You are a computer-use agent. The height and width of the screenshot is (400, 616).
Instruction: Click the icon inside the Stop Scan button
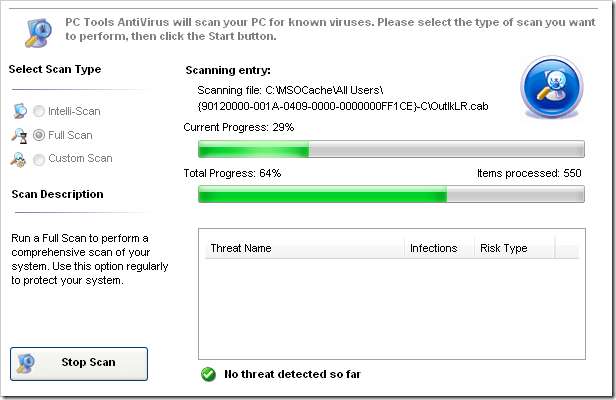pos(26,363)
